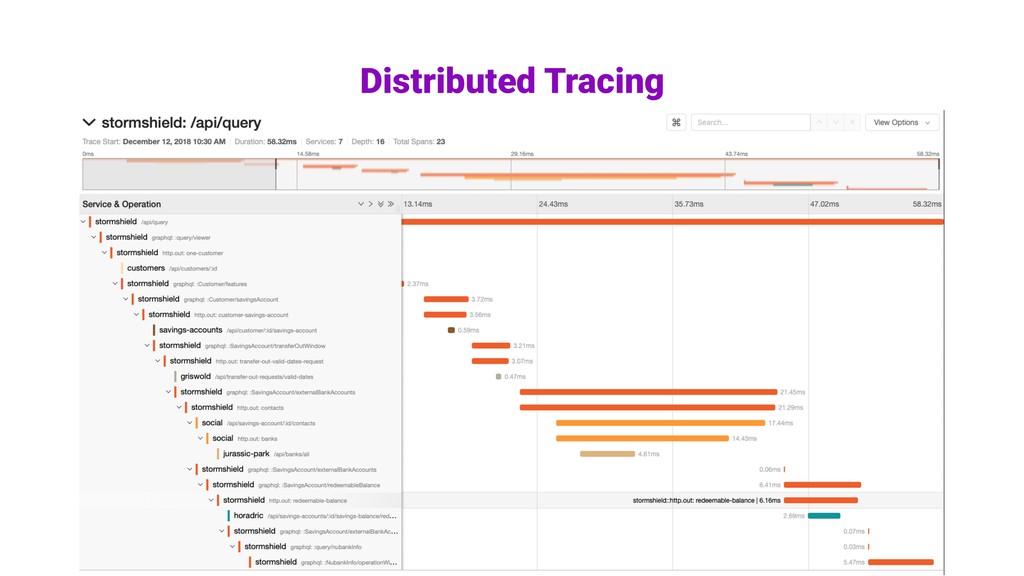Collapse stormshield :SavingsAccount/transferOutWindow span

pos(147,345)
